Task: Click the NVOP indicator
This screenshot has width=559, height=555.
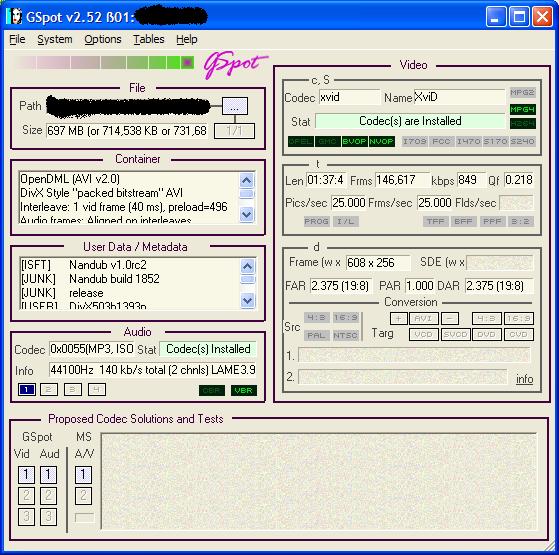Action: pyautogui.click(x=381, y=142)
